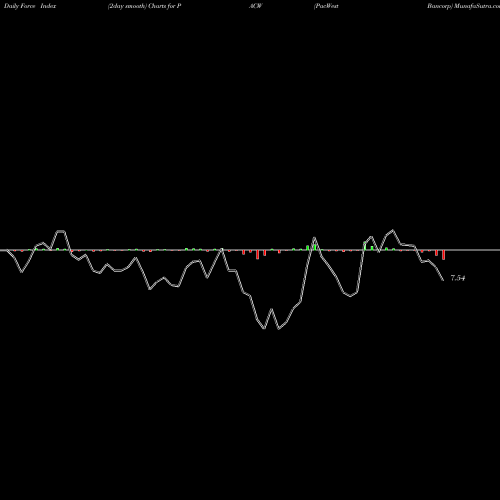Image resolution: width=500 pixels, height=500 pixels.
Task: Click the '(PacWest' label text
Action: (x=326, y=6)
